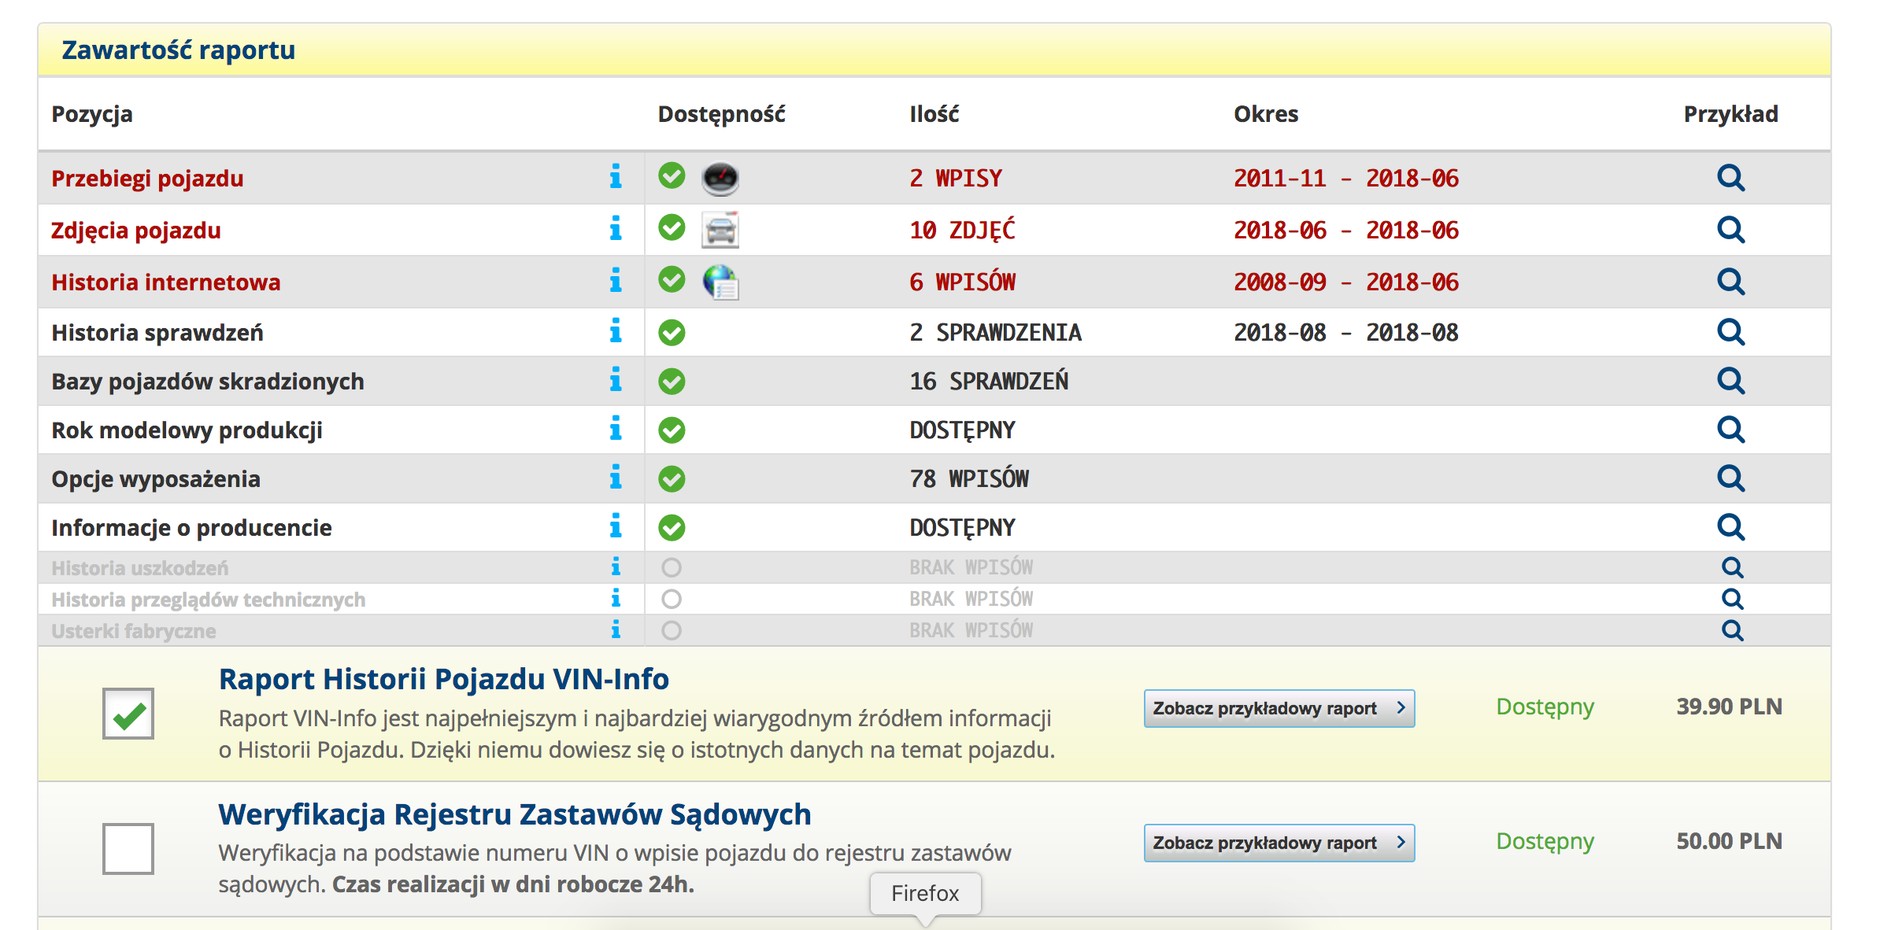Uncheck the Raport Historii Pojazdu VIN-Info checkbox

(x=128, y=712)
